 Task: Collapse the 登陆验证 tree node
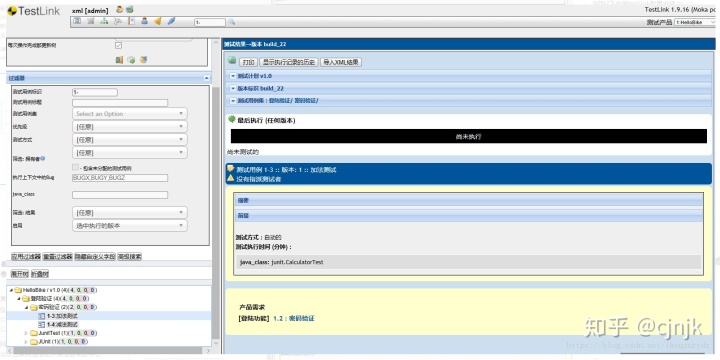(x=19, y=298)
